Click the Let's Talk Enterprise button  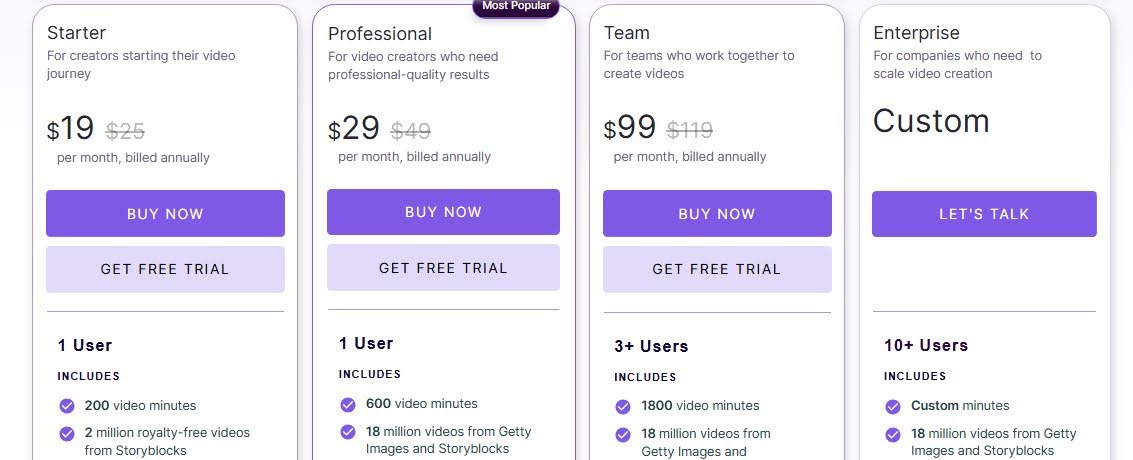(x=984, y=214)
